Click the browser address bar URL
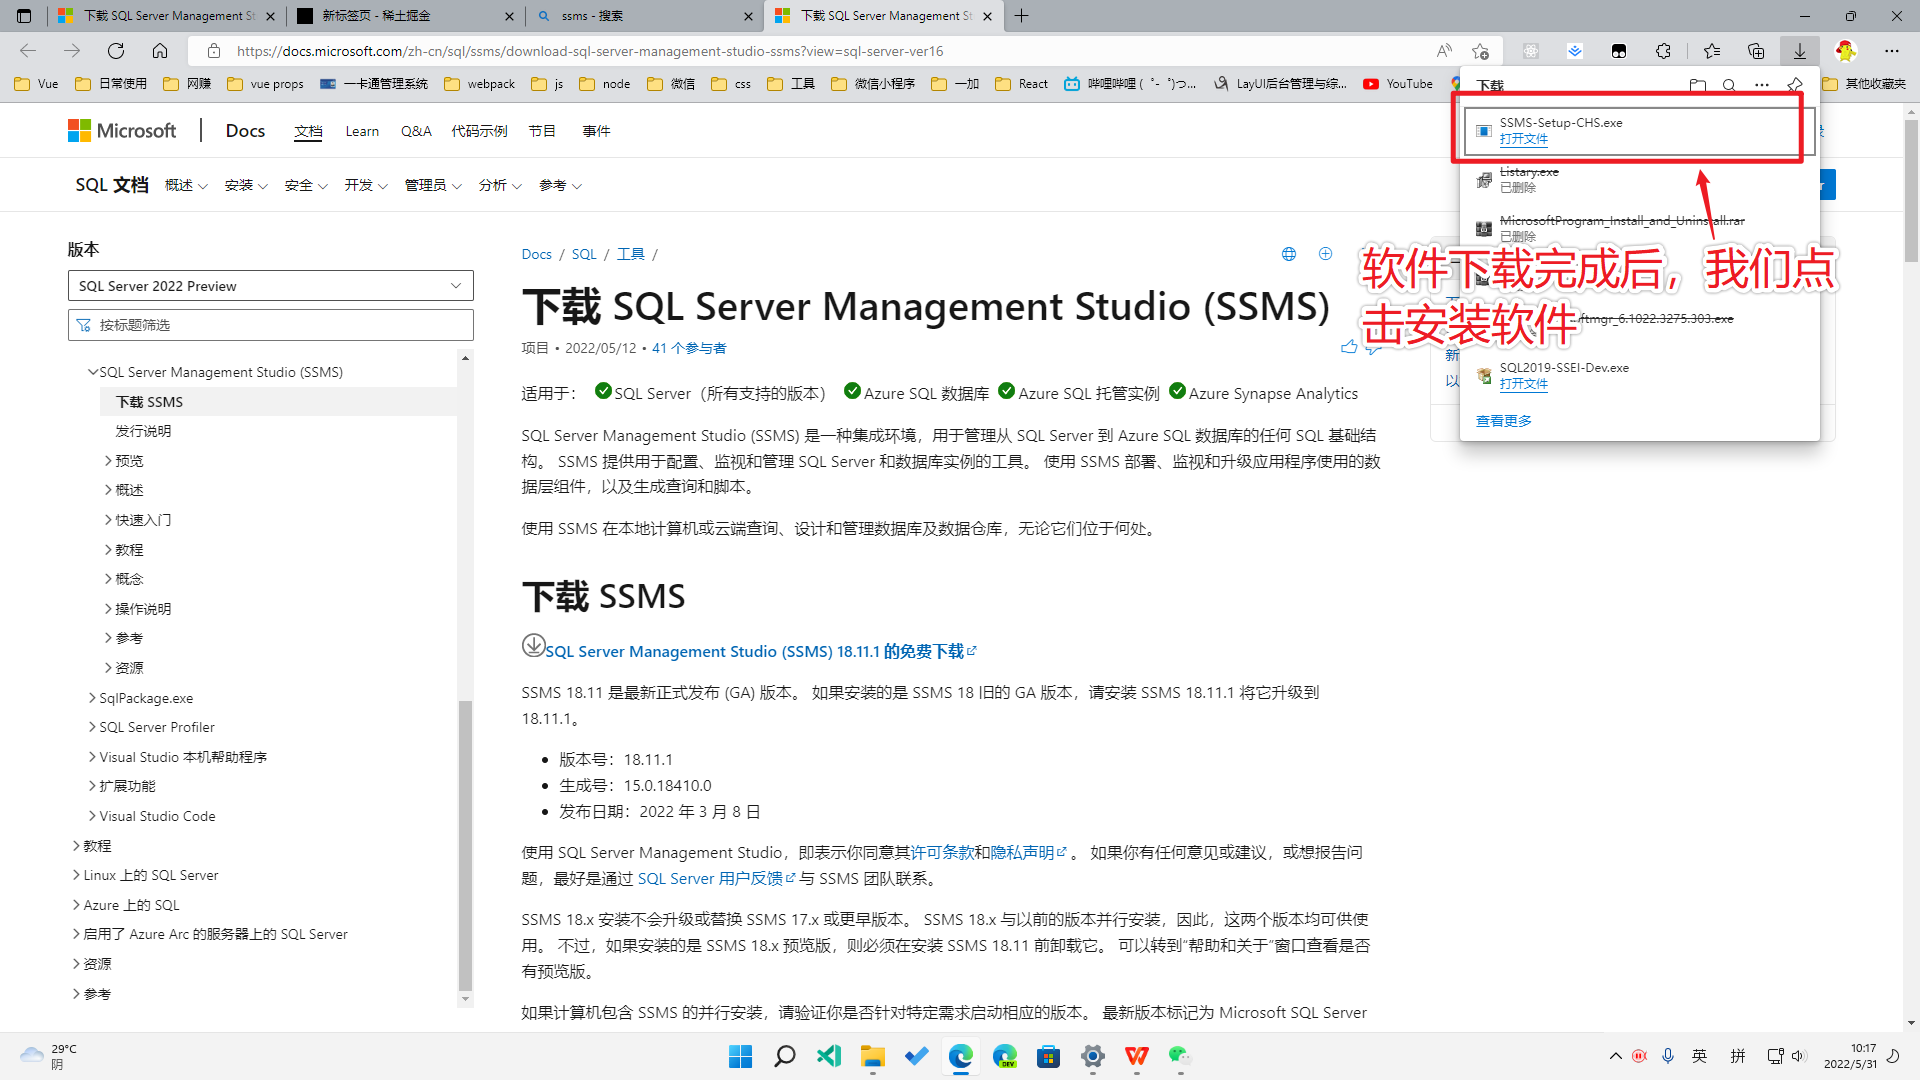The image size is (1920, 1080). coord(590,51)
